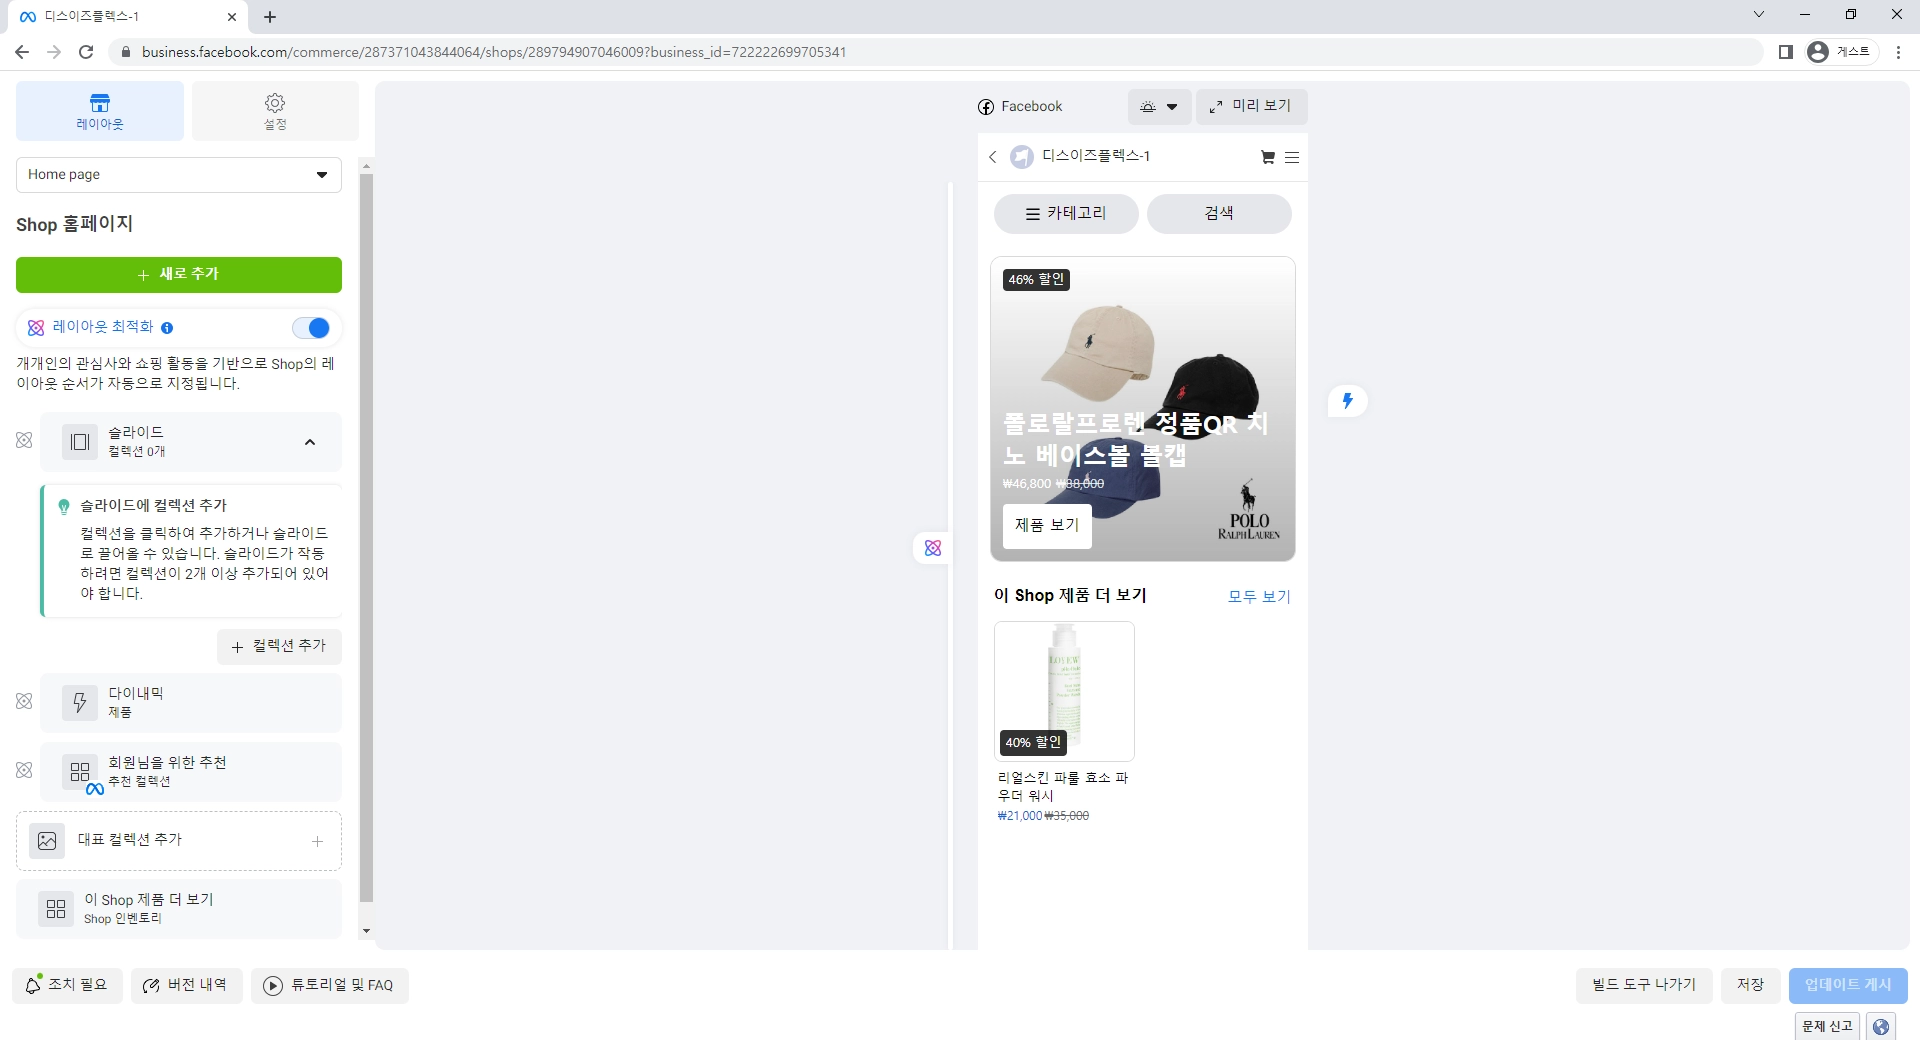This screenshot has width=1920, height=1040.
Task: Click the 업데이트 게시 button
Action: (1848, 986)
